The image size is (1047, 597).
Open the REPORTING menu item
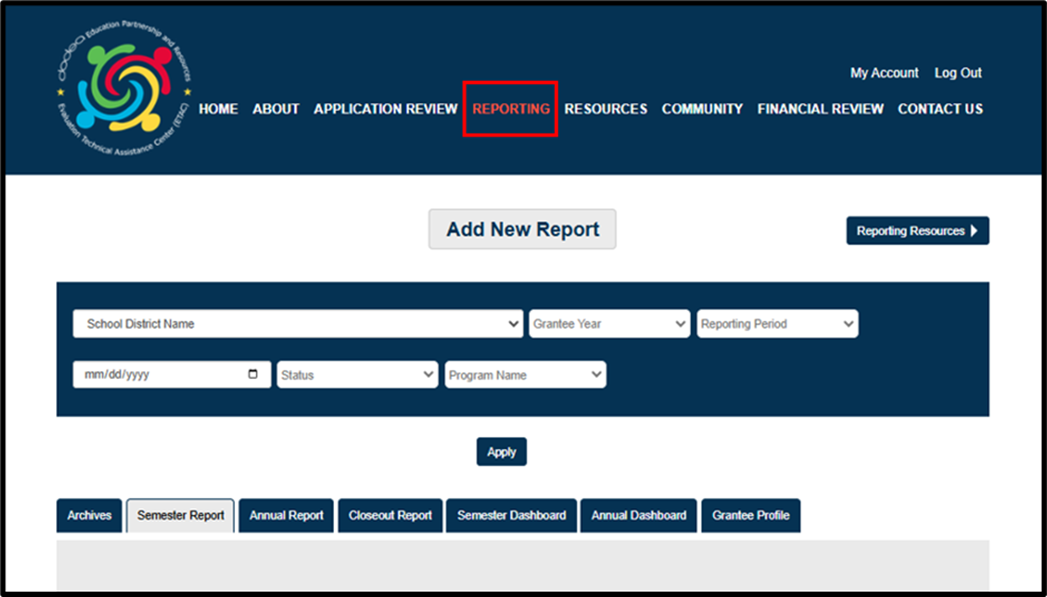coord(510,109)
